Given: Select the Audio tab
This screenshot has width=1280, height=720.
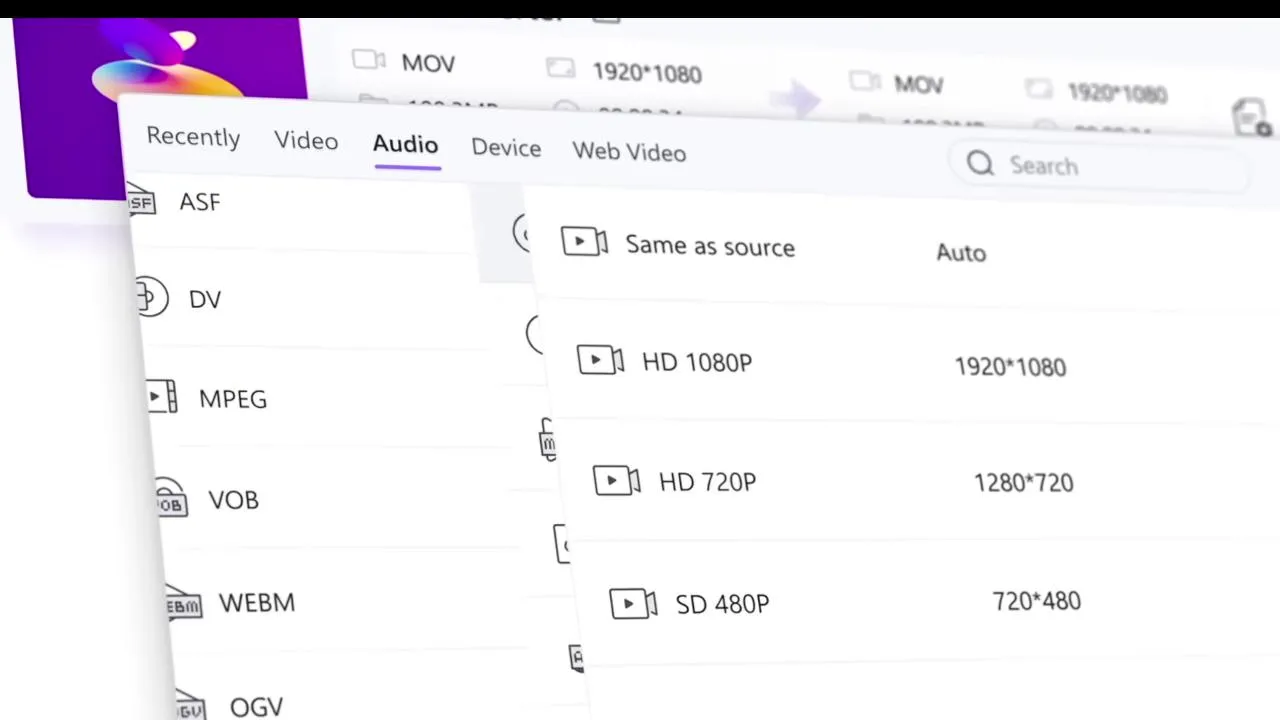Looking at the screenshot, I should click(405, 145).
